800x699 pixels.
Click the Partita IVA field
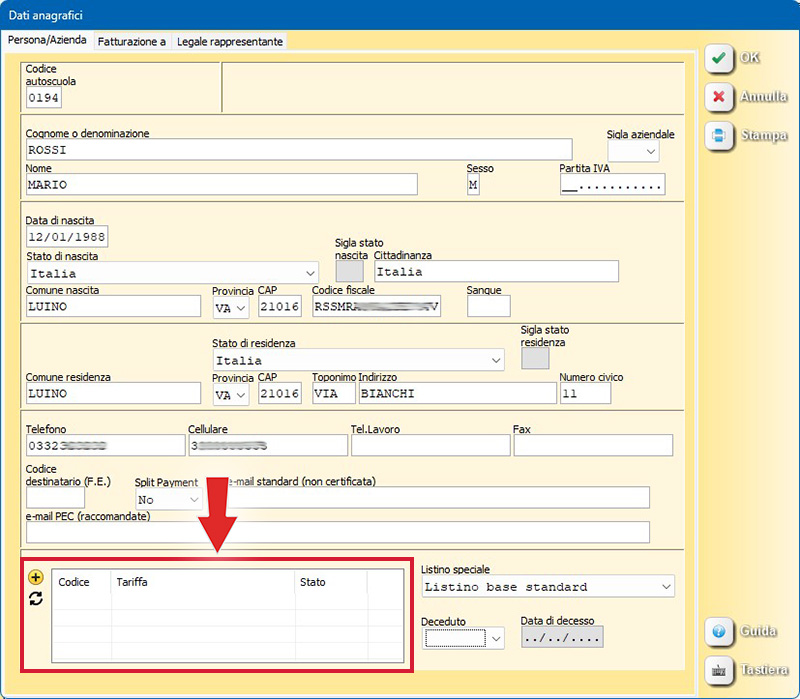coord(612,185)
